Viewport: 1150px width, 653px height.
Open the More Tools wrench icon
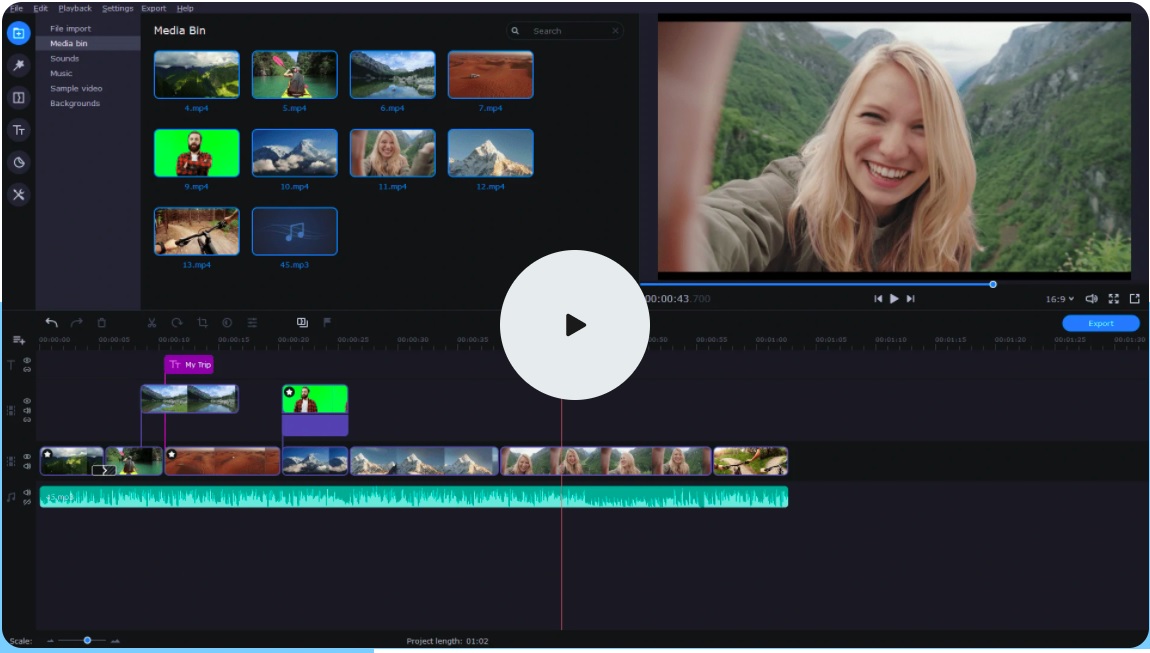point(18,194)
